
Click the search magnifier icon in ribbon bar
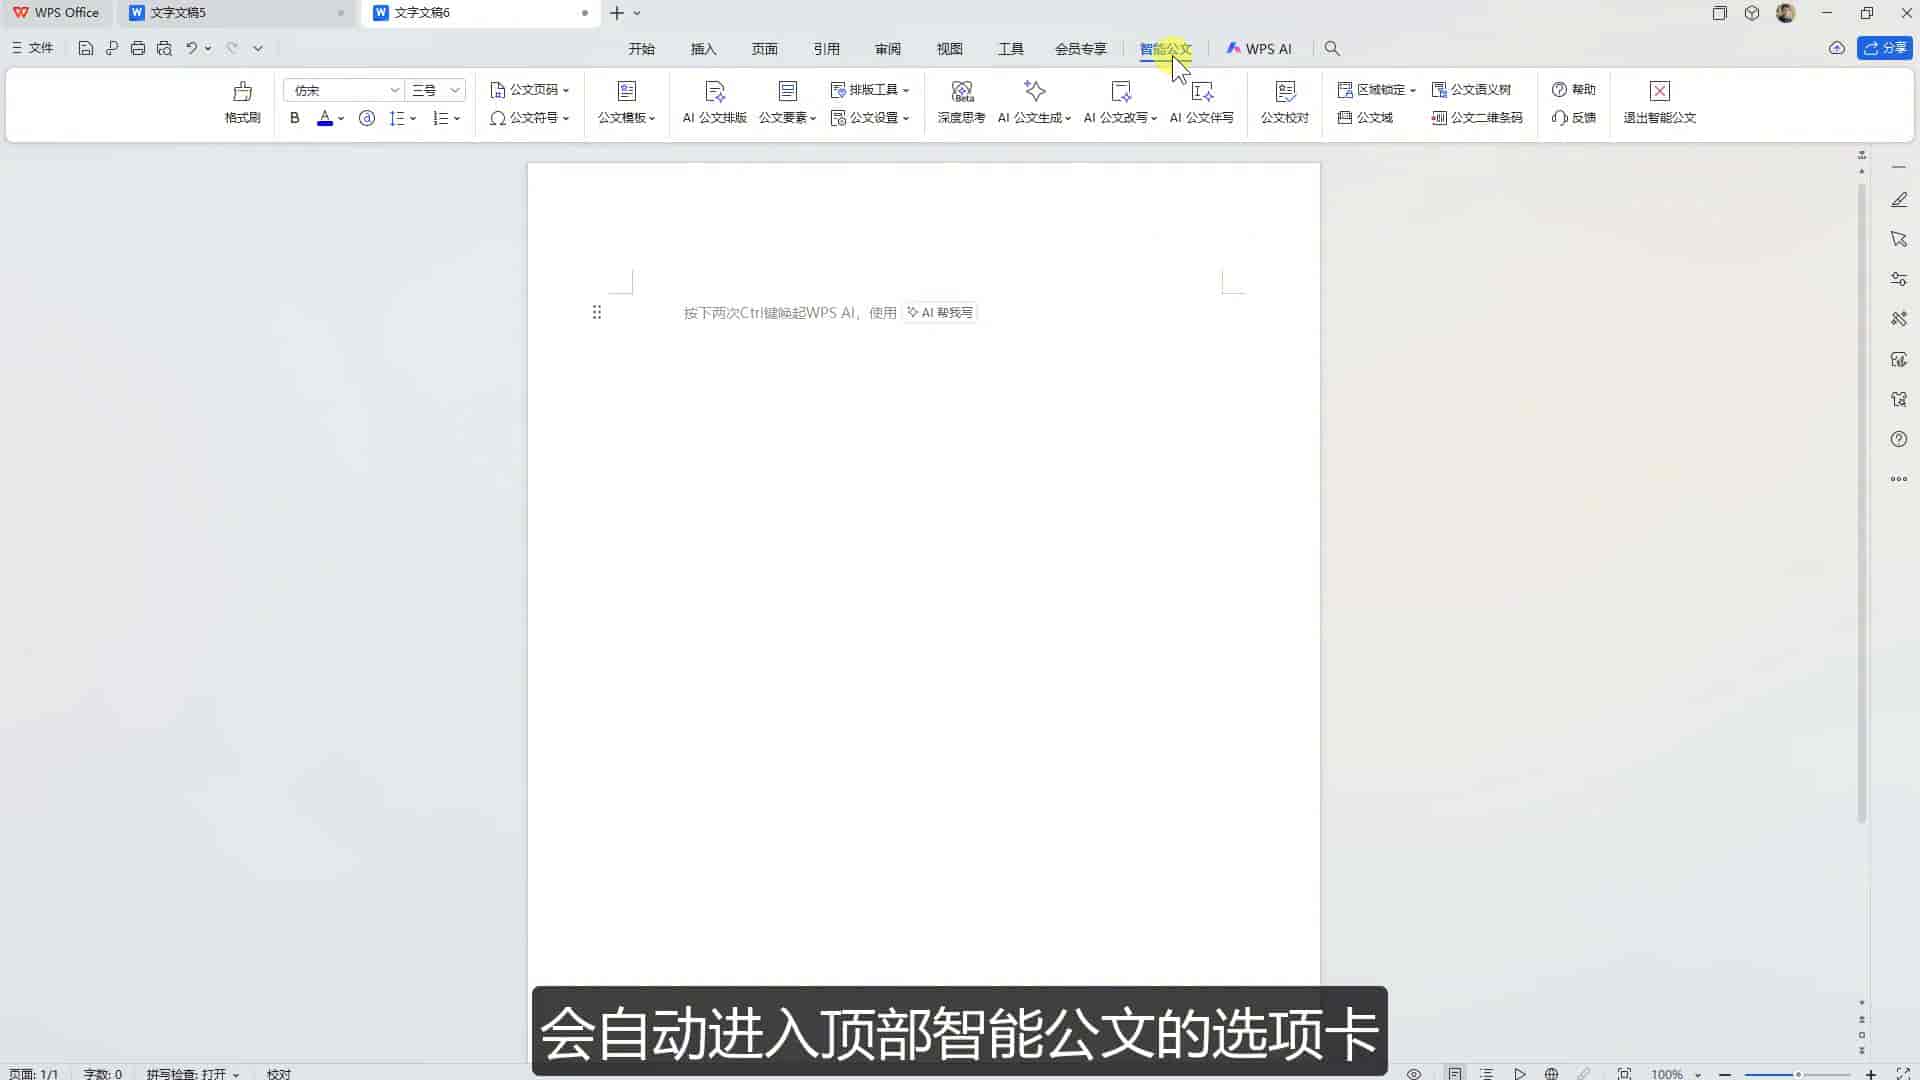[1332, 48]
